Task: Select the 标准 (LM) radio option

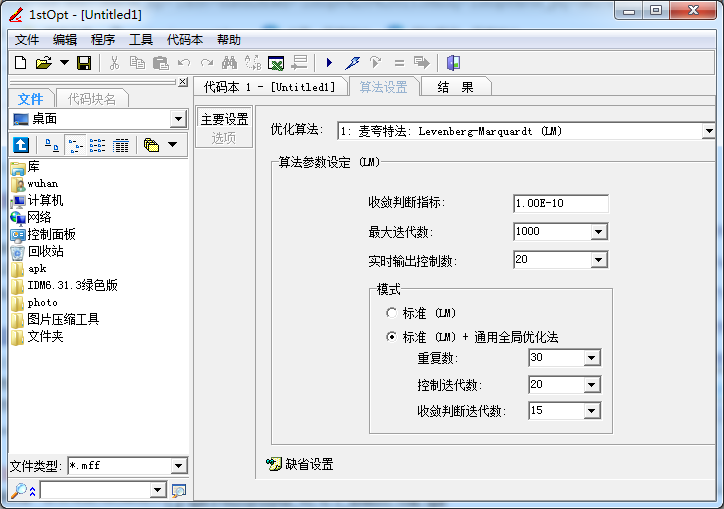Action: point(391,313)
